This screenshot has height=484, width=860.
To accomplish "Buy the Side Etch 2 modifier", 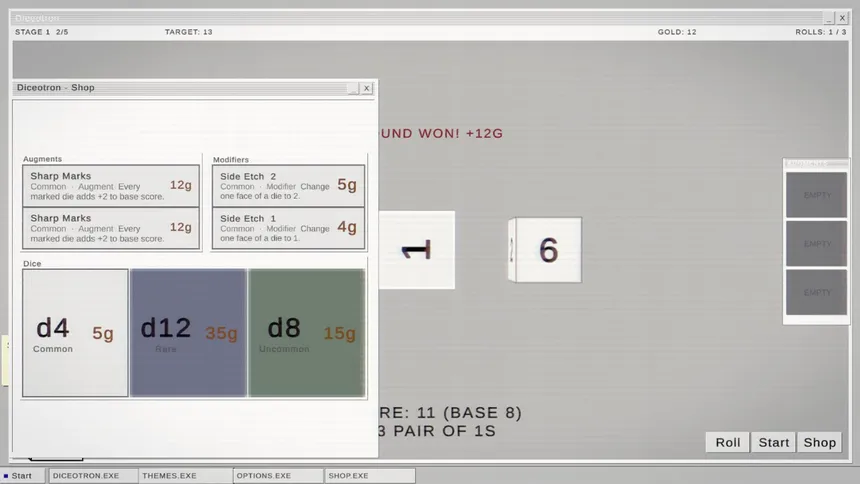I will coord(288,185).
